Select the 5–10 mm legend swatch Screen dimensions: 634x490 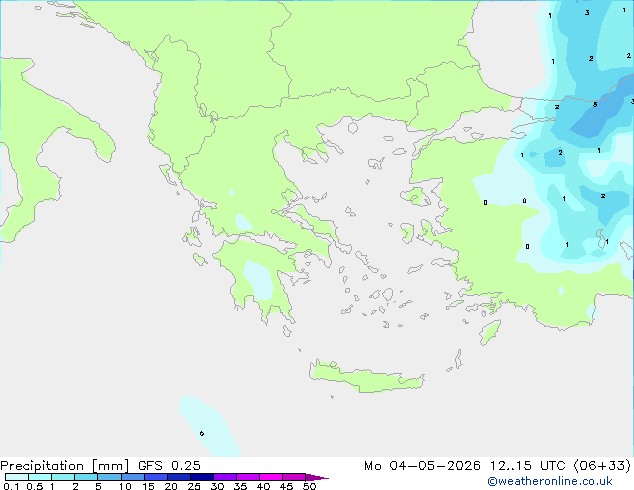pyautogui.click(x=109, y=477)
